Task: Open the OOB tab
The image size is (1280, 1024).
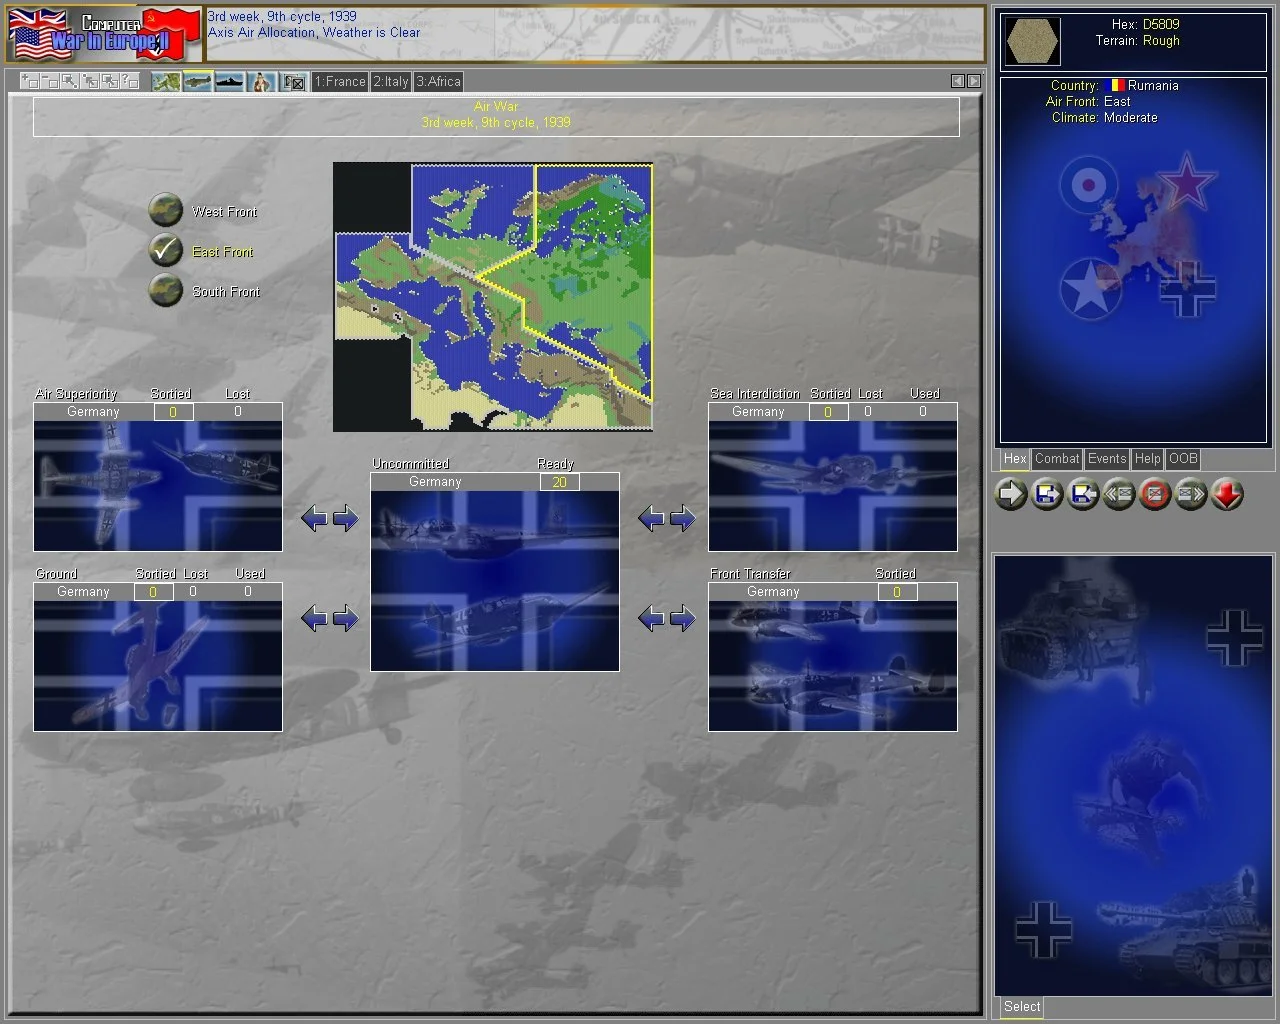Action: pyautogui.click(x=1183, y=459)
